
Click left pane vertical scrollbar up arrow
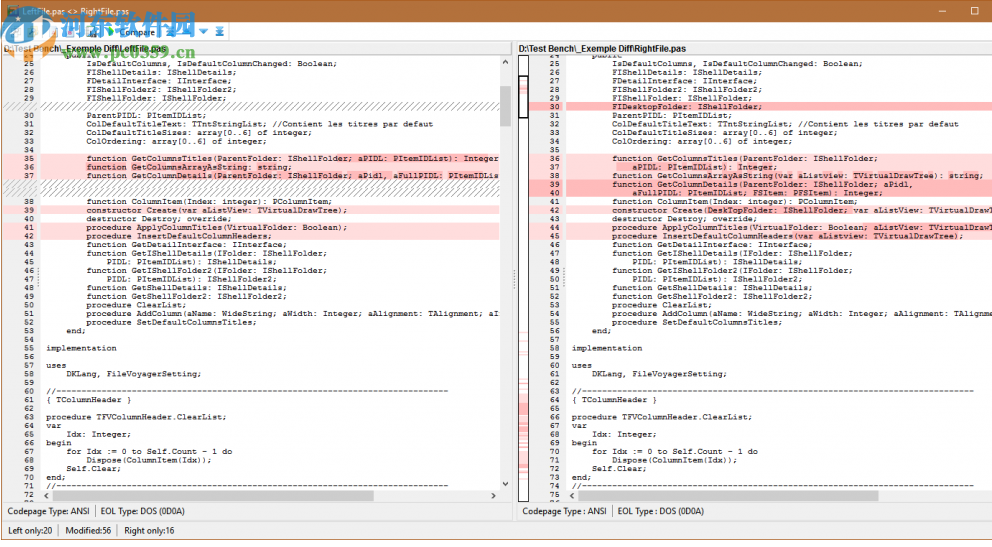coord(505,63)
